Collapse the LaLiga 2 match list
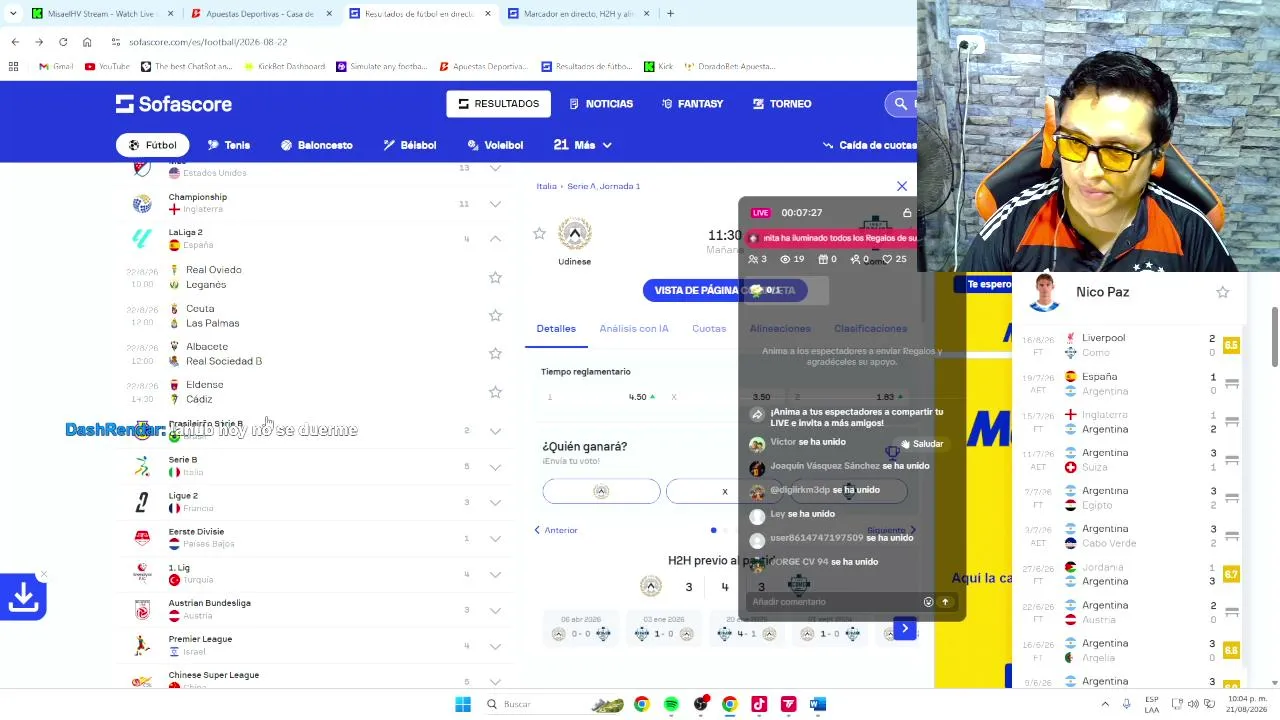This screenshot has width=1280, height=720. pyautogui.click(x=495, y=239)
